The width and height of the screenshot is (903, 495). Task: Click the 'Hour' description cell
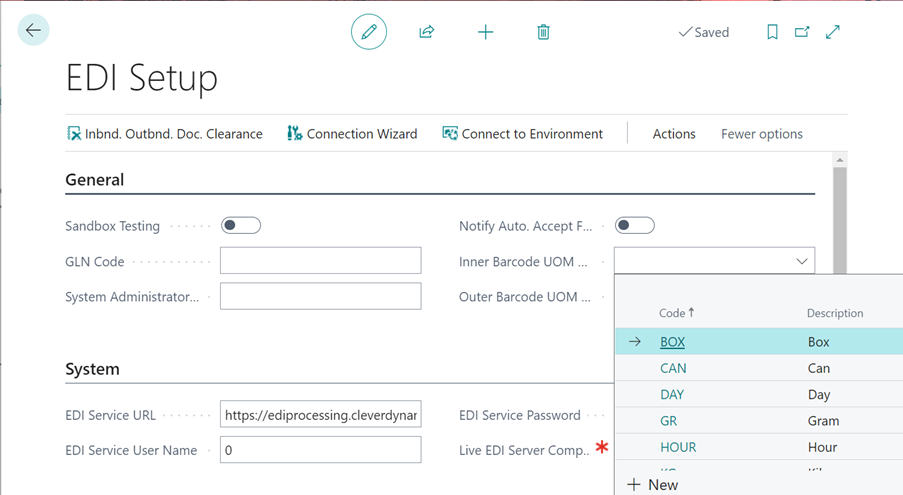point(822,447)
